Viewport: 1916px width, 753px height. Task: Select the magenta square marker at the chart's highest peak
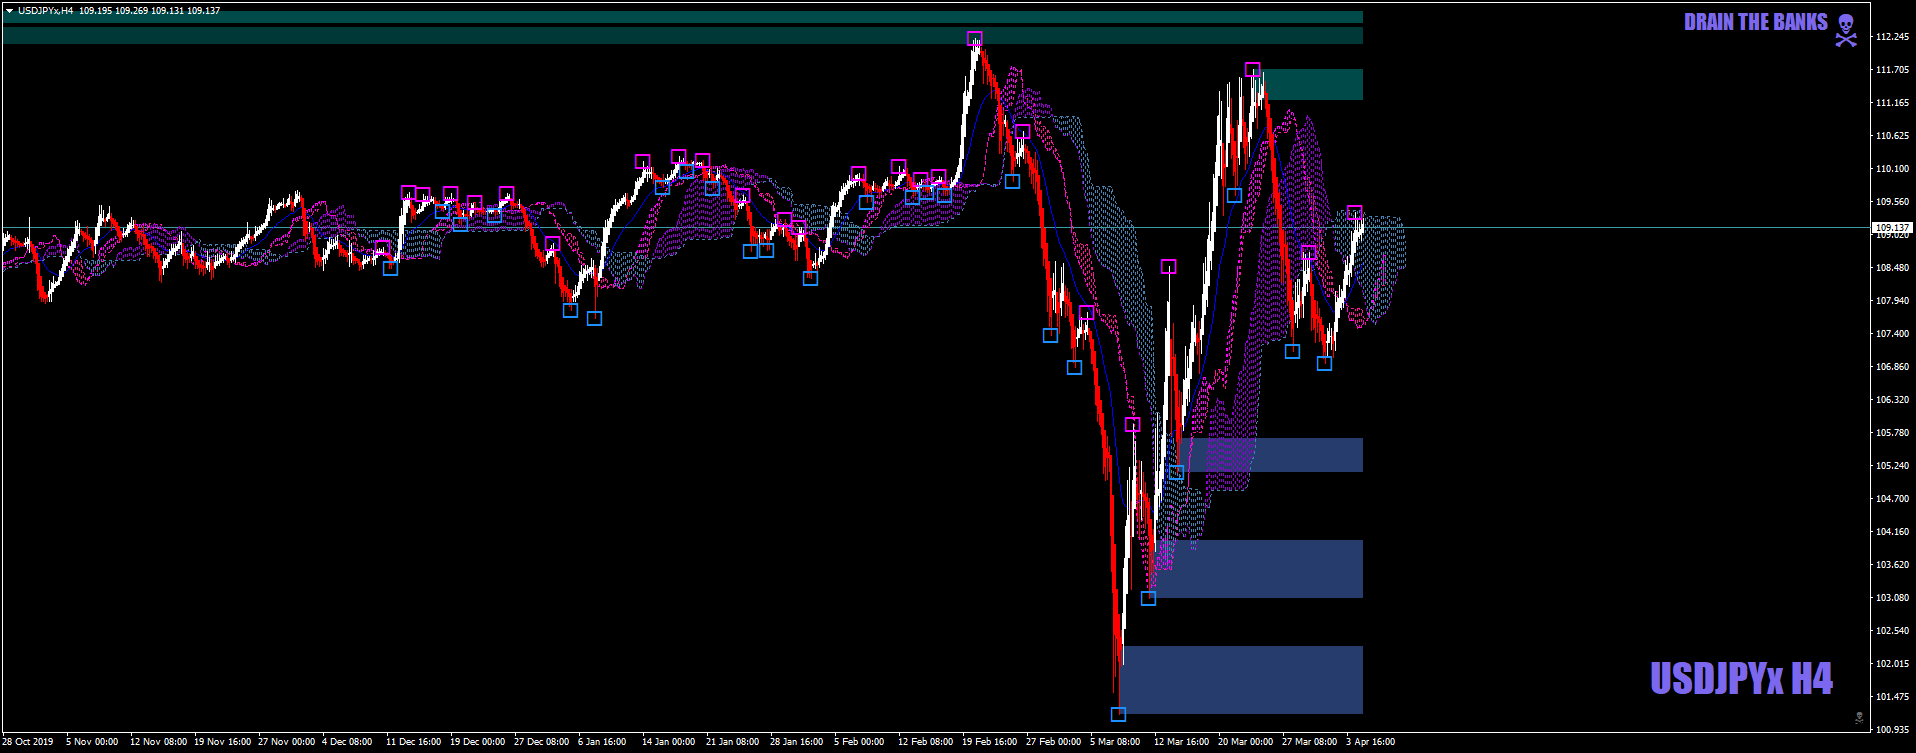[975, 39]
